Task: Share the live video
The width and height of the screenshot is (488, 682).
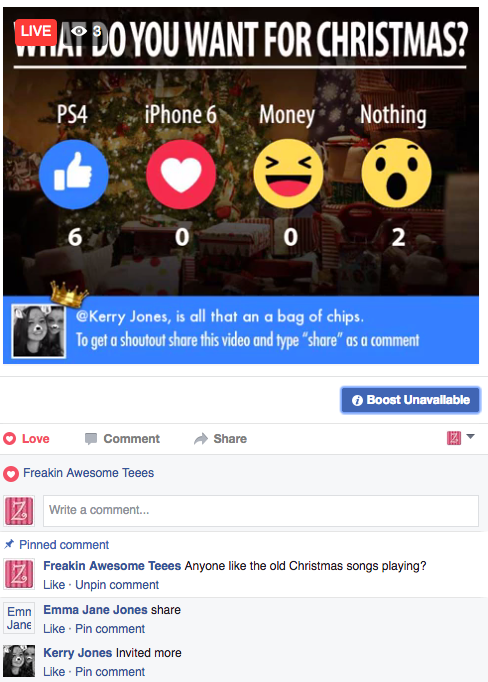Action: pos(221,438)
